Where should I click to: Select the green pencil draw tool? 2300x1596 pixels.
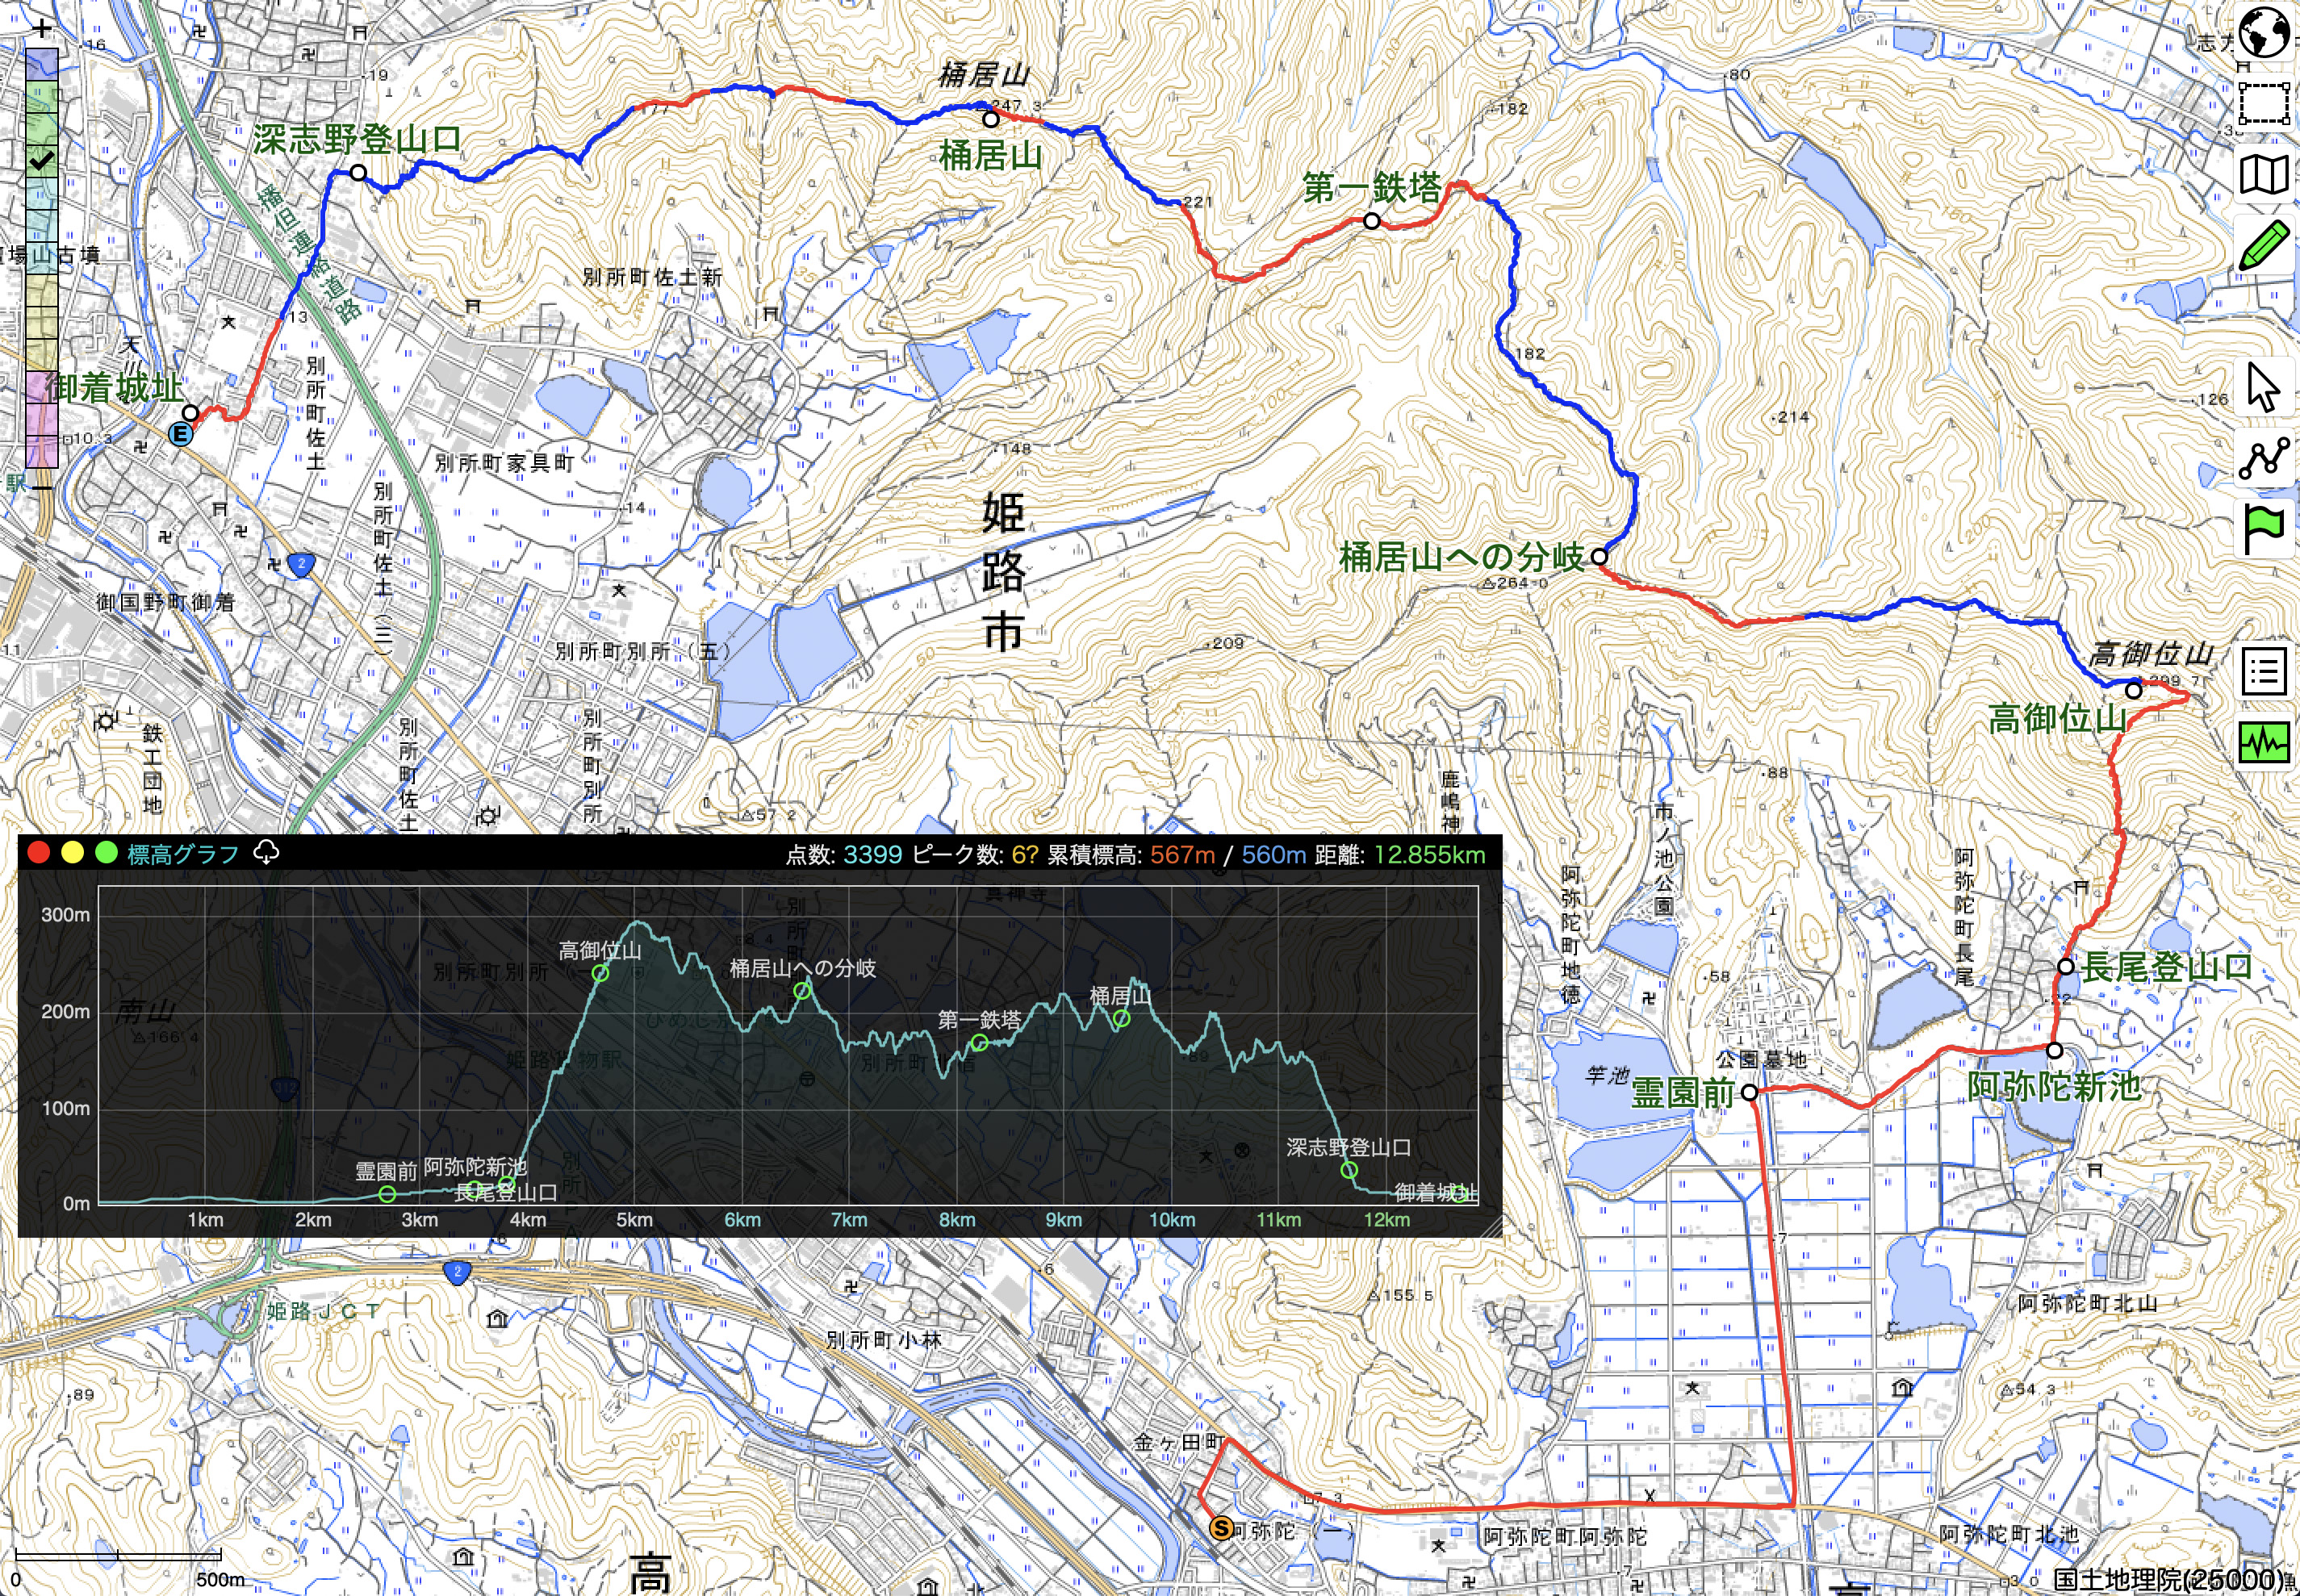tap(2264, 245)
